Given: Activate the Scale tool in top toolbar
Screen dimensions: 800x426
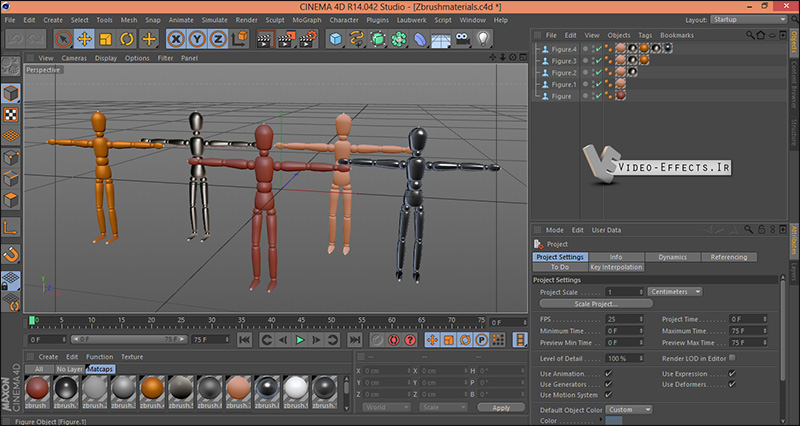Looking at the screenshot, I should point(106,39).
